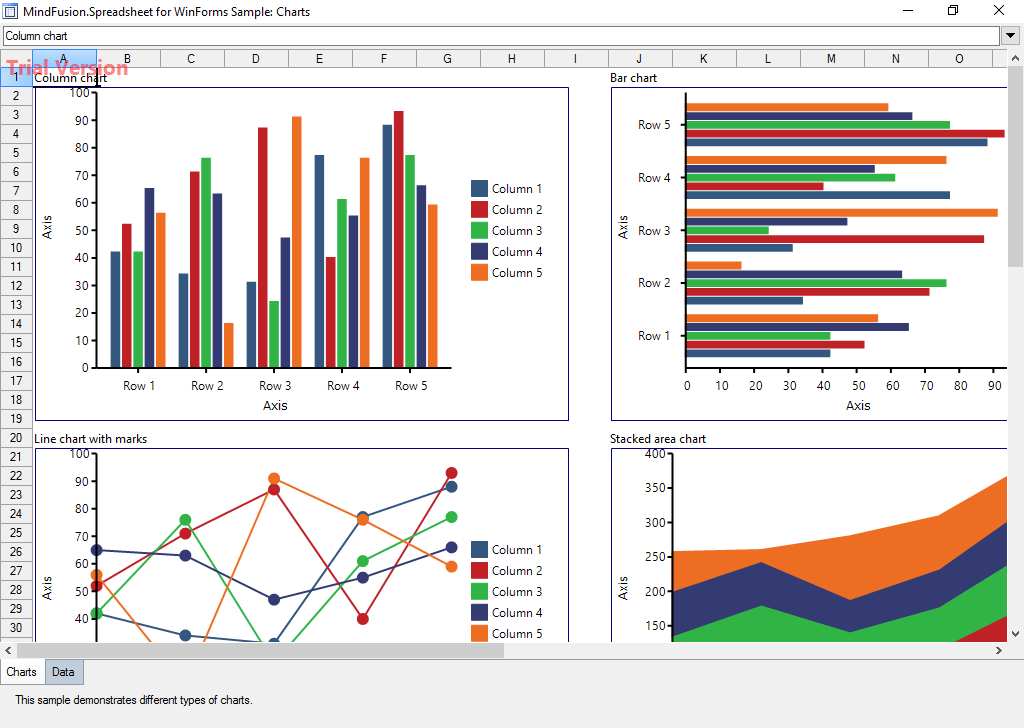
Task: Select the Charts tab
Action: [x=21, y=672]
